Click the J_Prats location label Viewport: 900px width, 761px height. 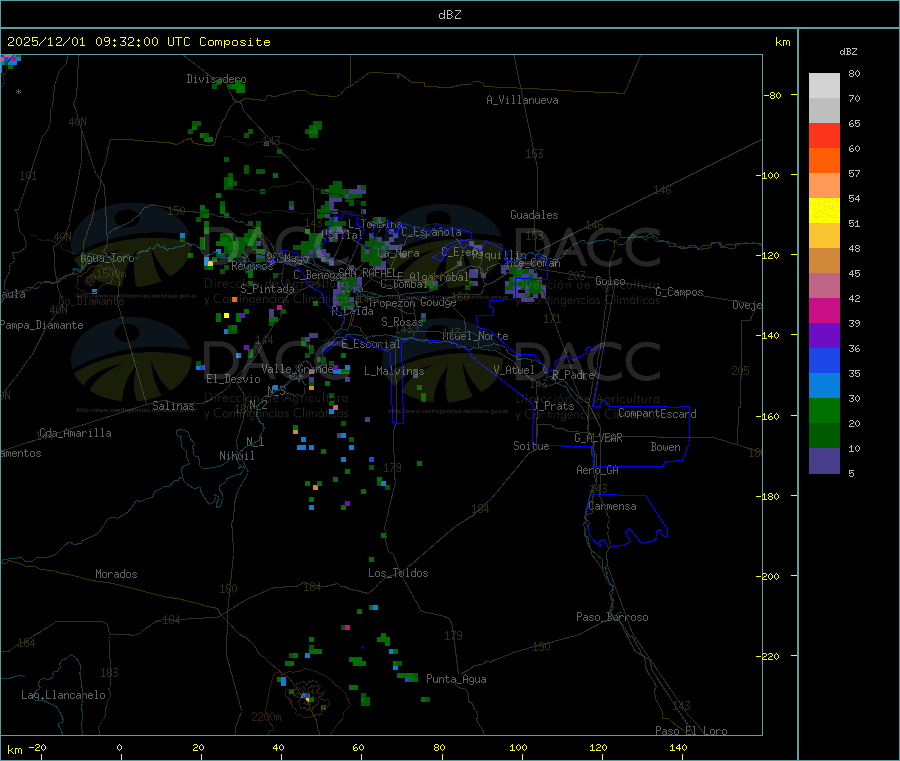click(553, 405)
